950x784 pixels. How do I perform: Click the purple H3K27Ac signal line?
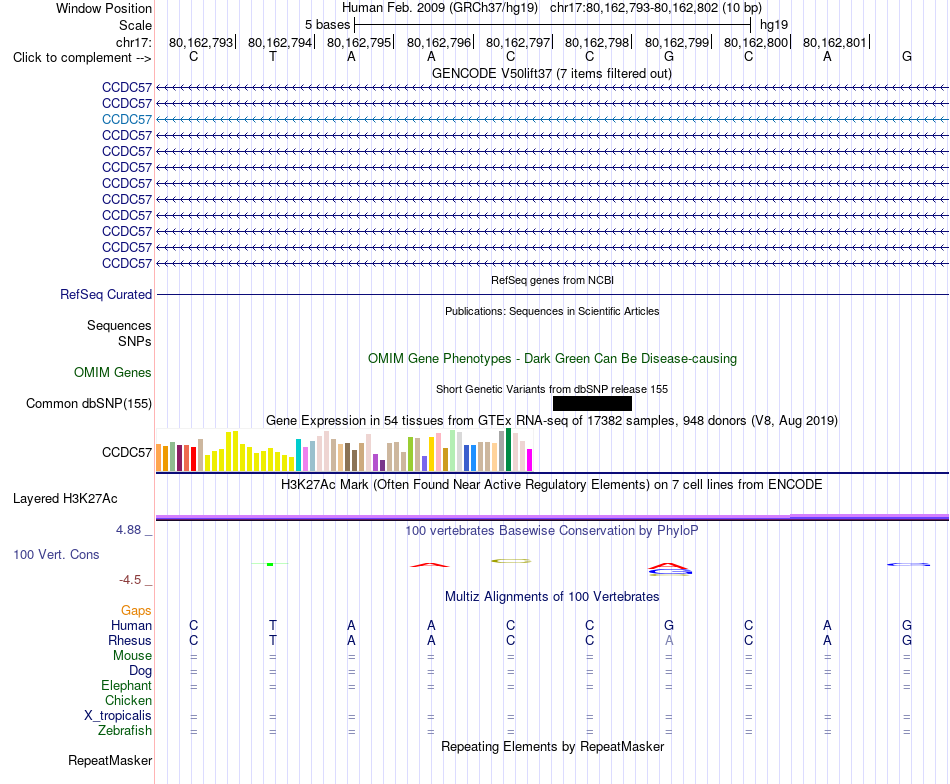(x=552, y=517)
